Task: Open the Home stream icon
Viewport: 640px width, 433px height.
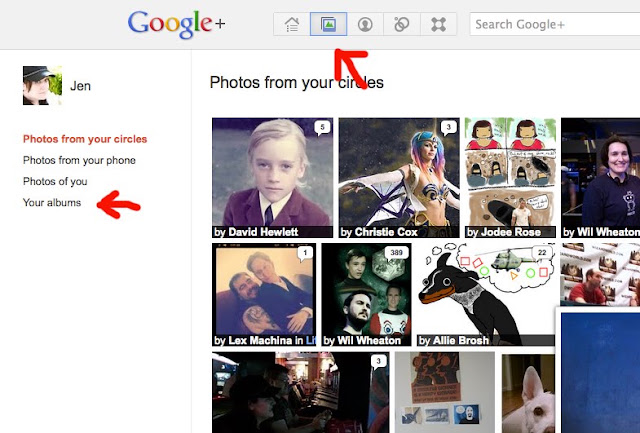Action: (x=291, y=24)
